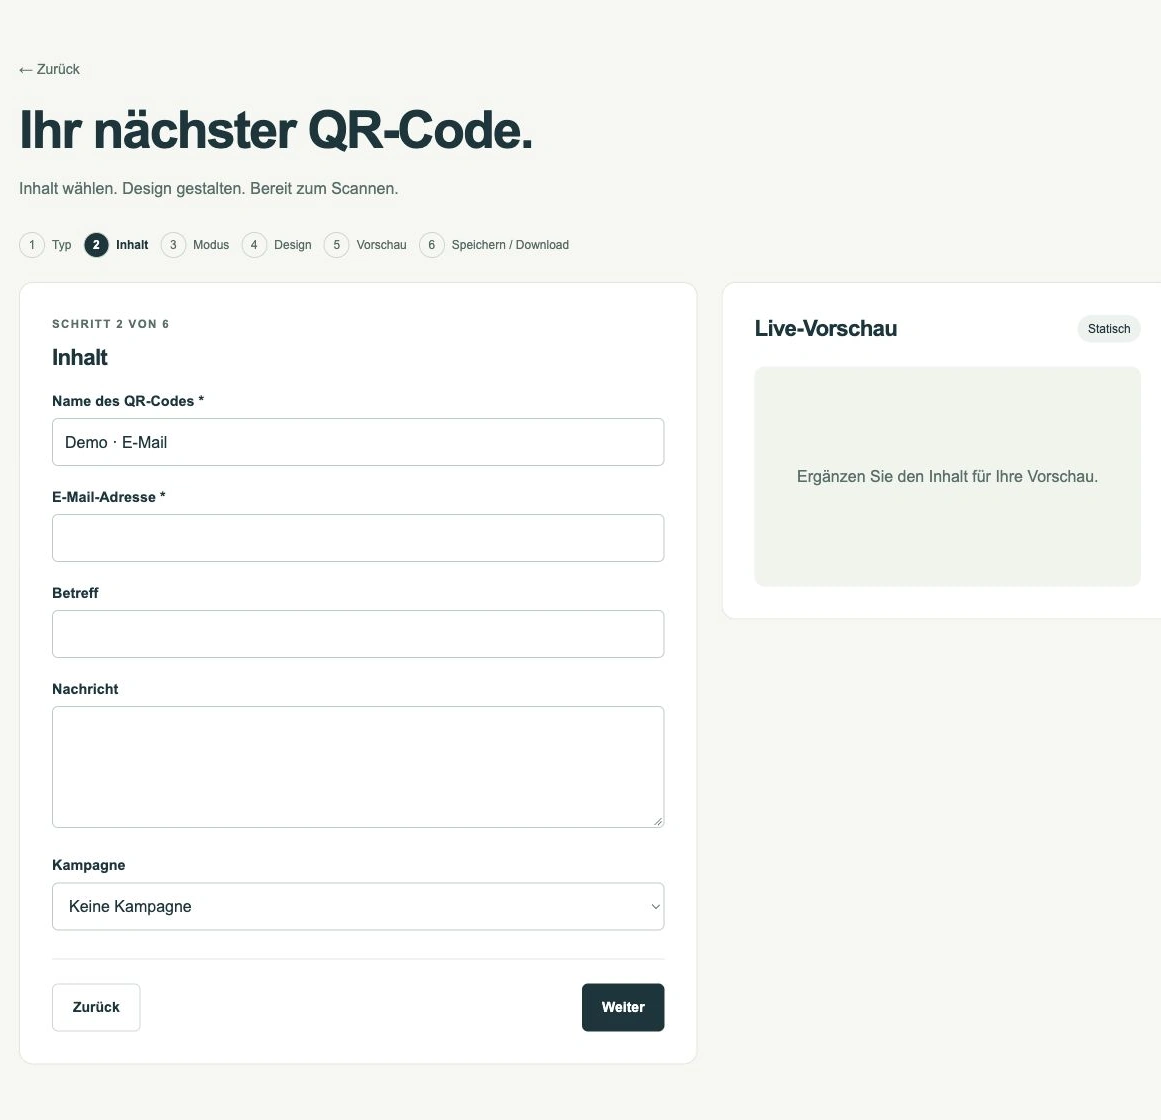
Task: Select step 2 Inhalt
Action: click(117, 245)
